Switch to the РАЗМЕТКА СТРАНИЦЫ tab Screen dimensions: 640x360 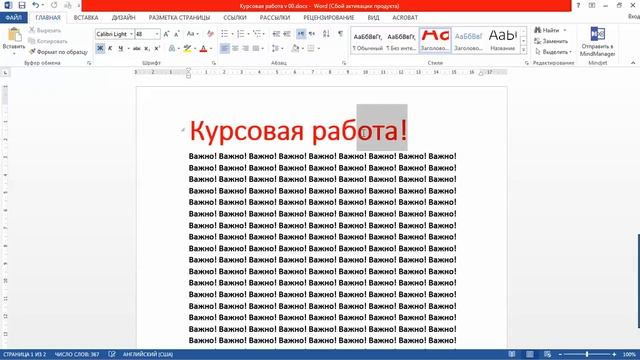point(179,18)
